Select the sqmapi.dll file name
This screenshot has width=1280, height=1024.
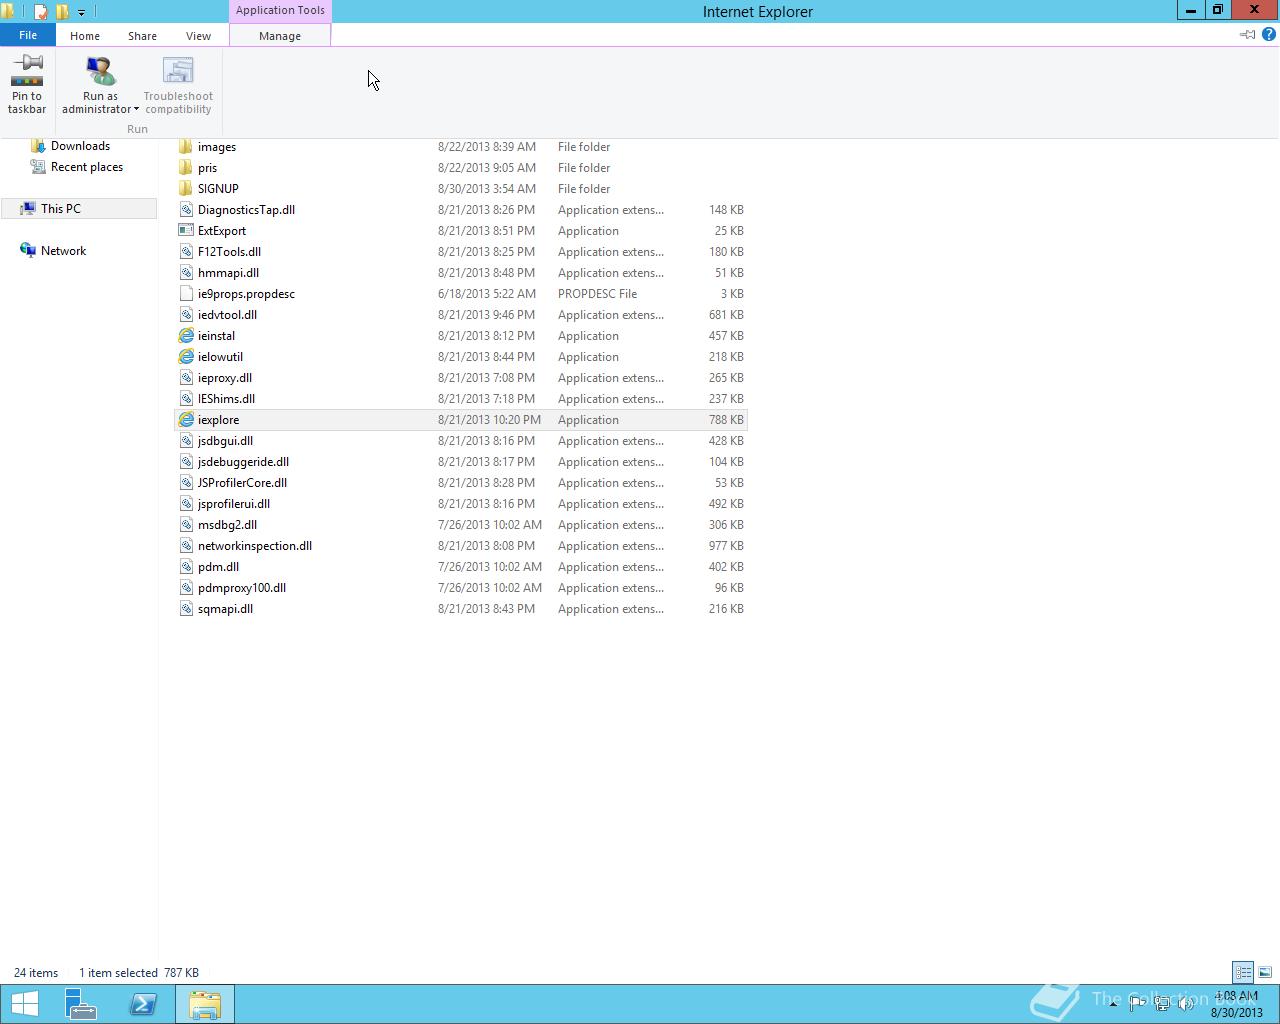225,609
